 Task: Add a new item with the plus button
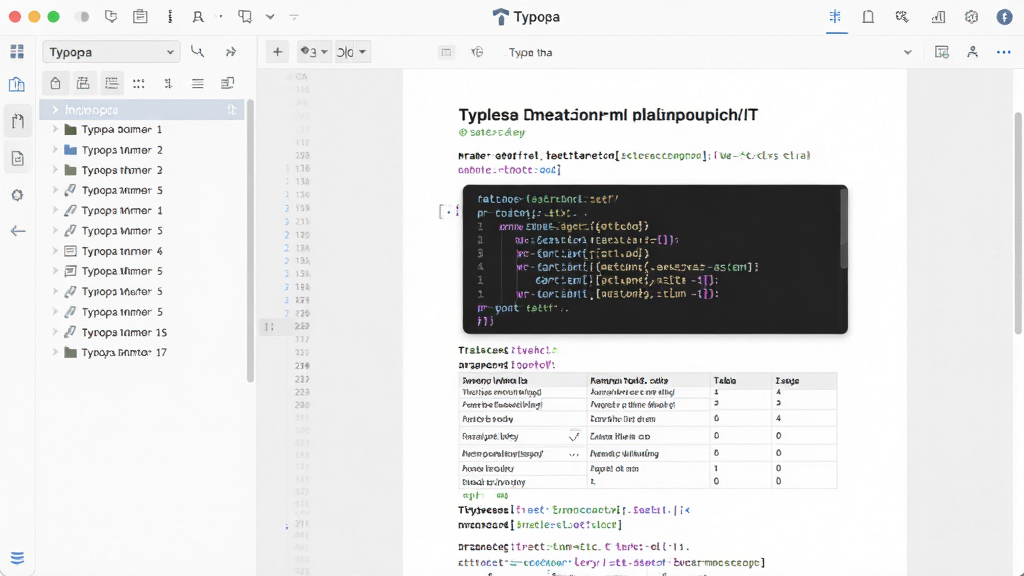click(278, 52)
